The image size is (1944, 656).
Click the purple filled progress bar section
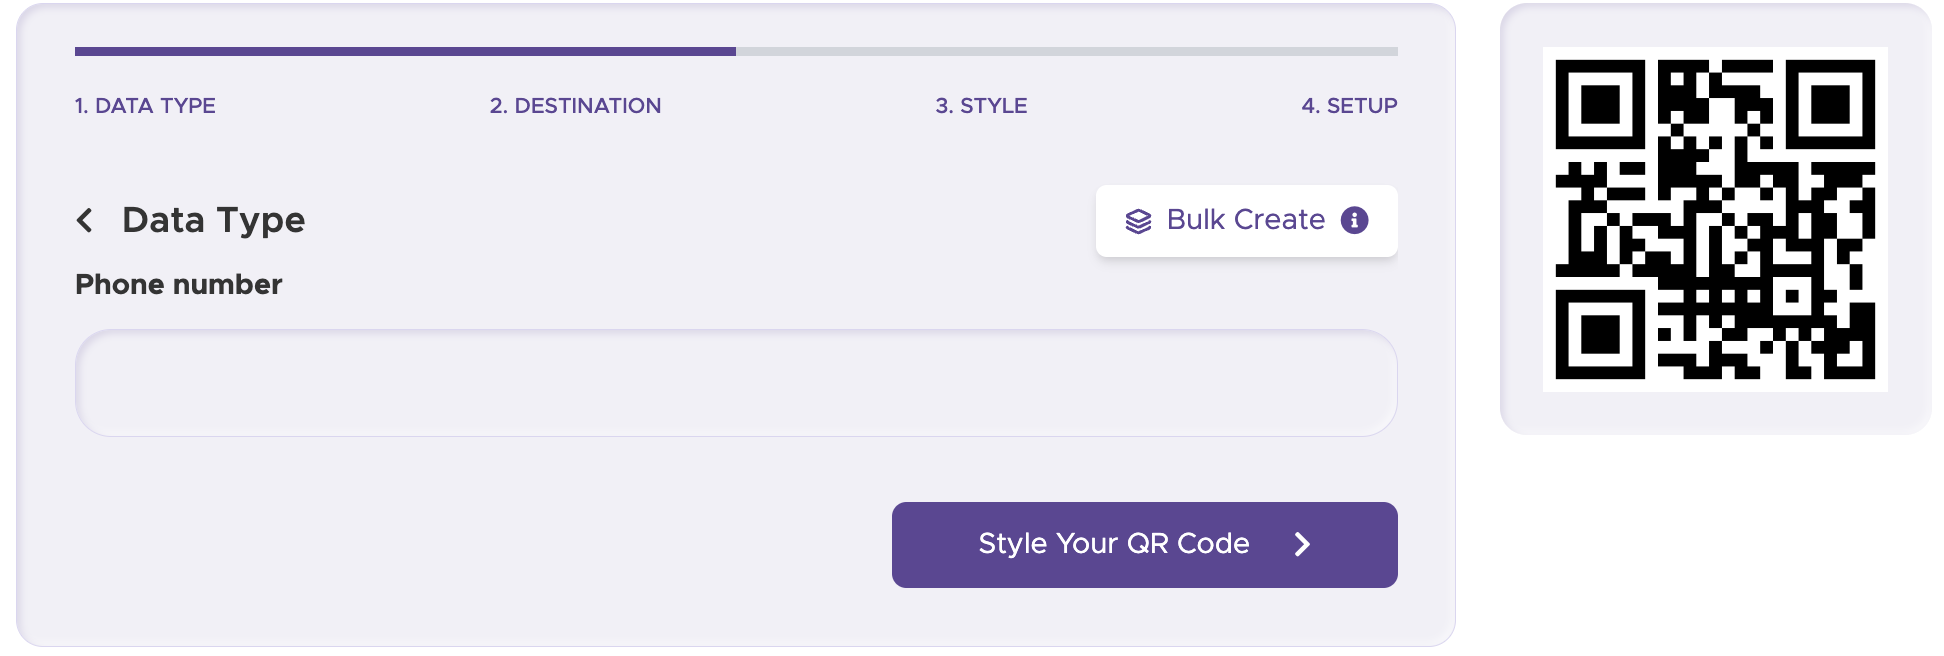pyautogui.click(x=405, y=51)
